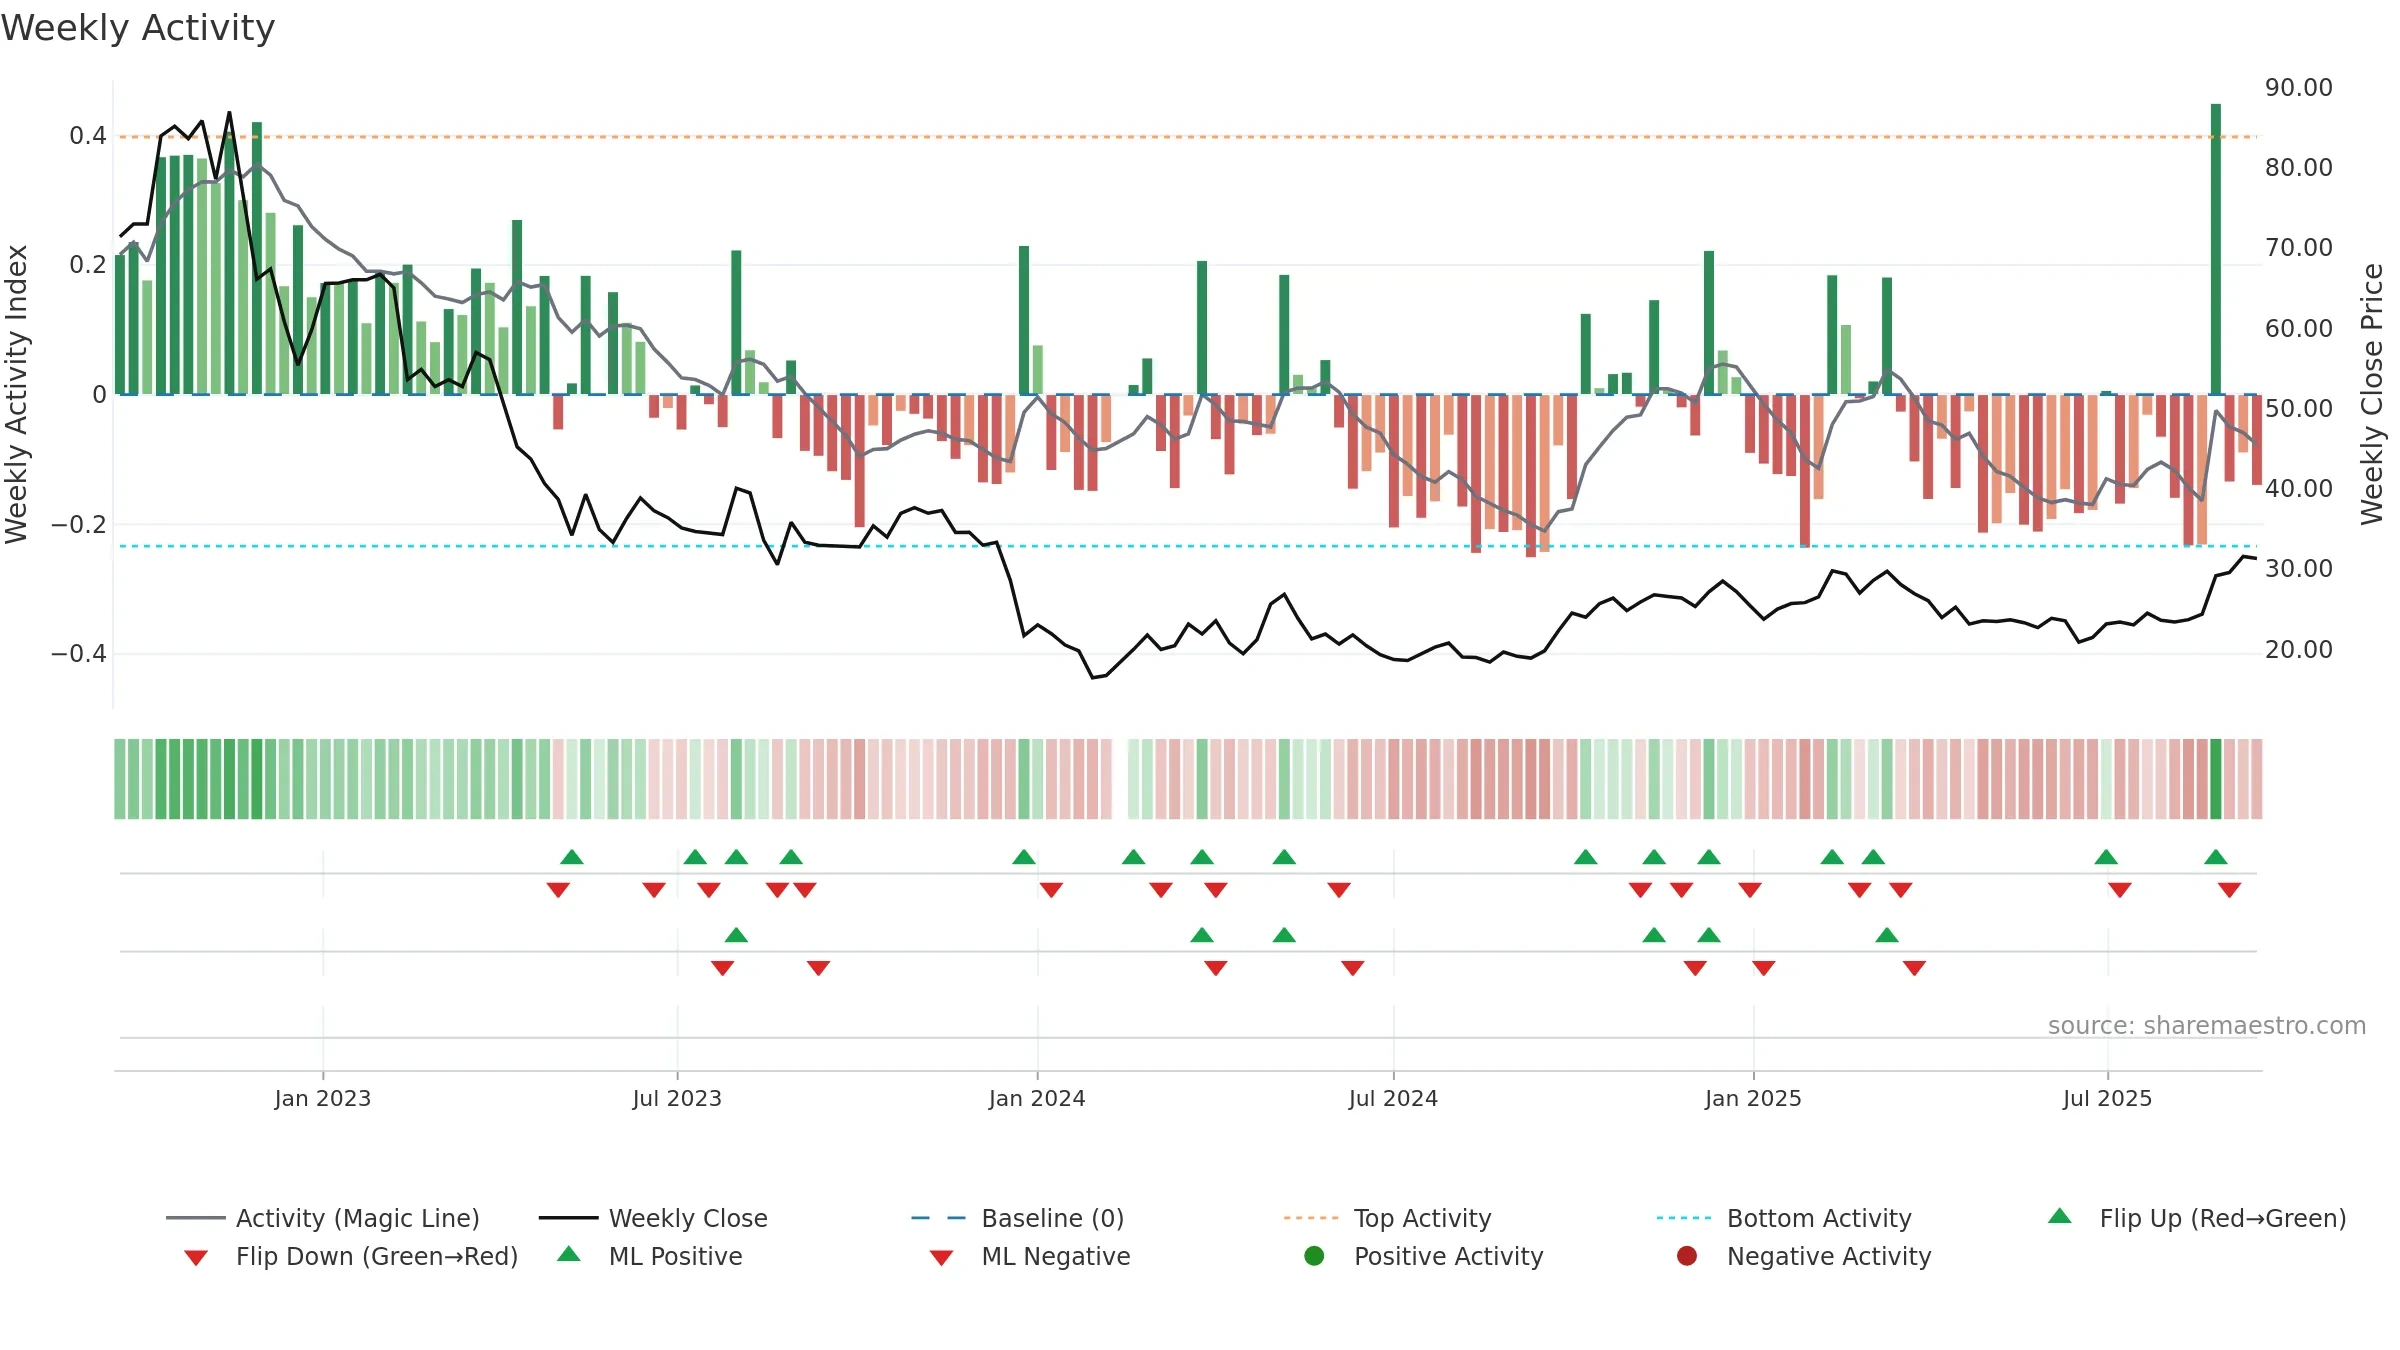
Task: Click the source: sharemaestro.com text
Action: (2207, 1025)
